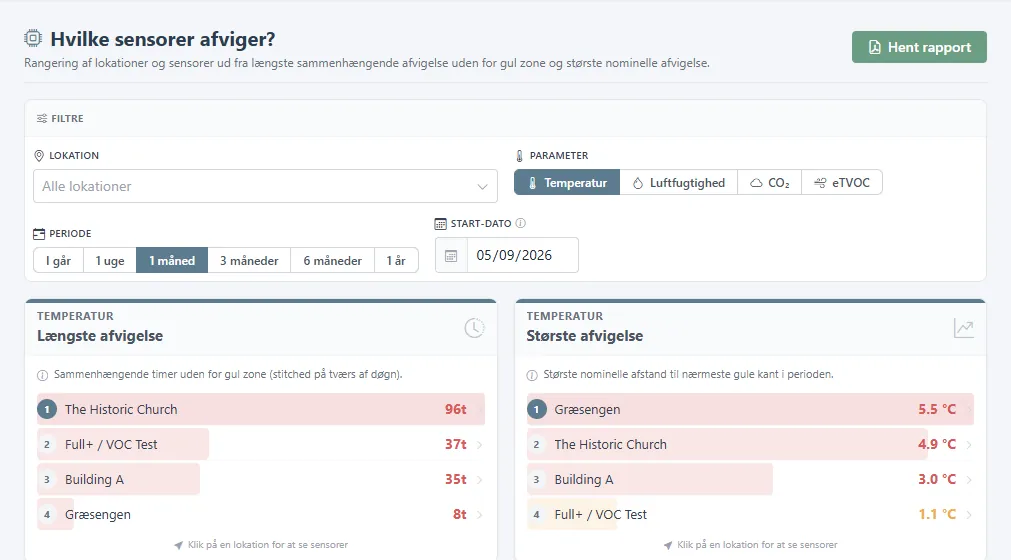The width and height of the screenshot is (1011, 560).
Task: Select the eTVOC parameter option
Action: (841, 182)
